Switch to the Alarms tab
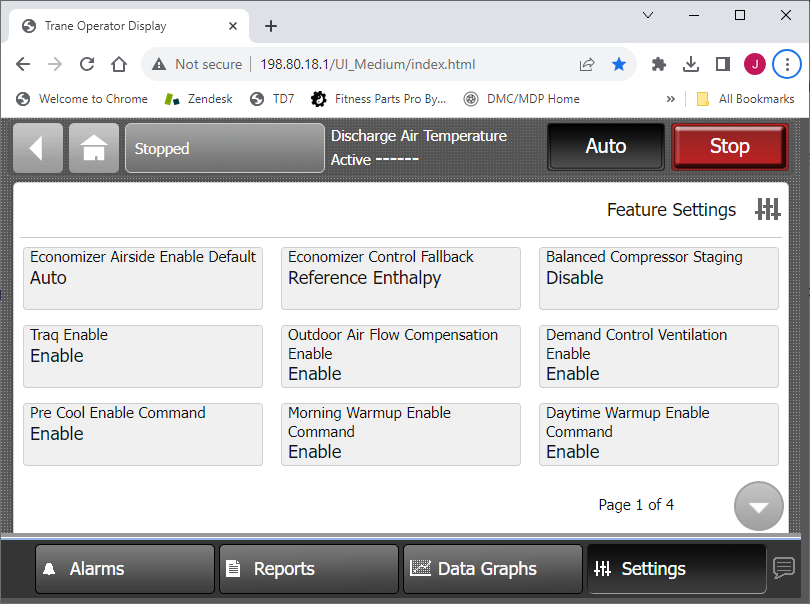This screenshot has height=604, width=810. [125, 569]
